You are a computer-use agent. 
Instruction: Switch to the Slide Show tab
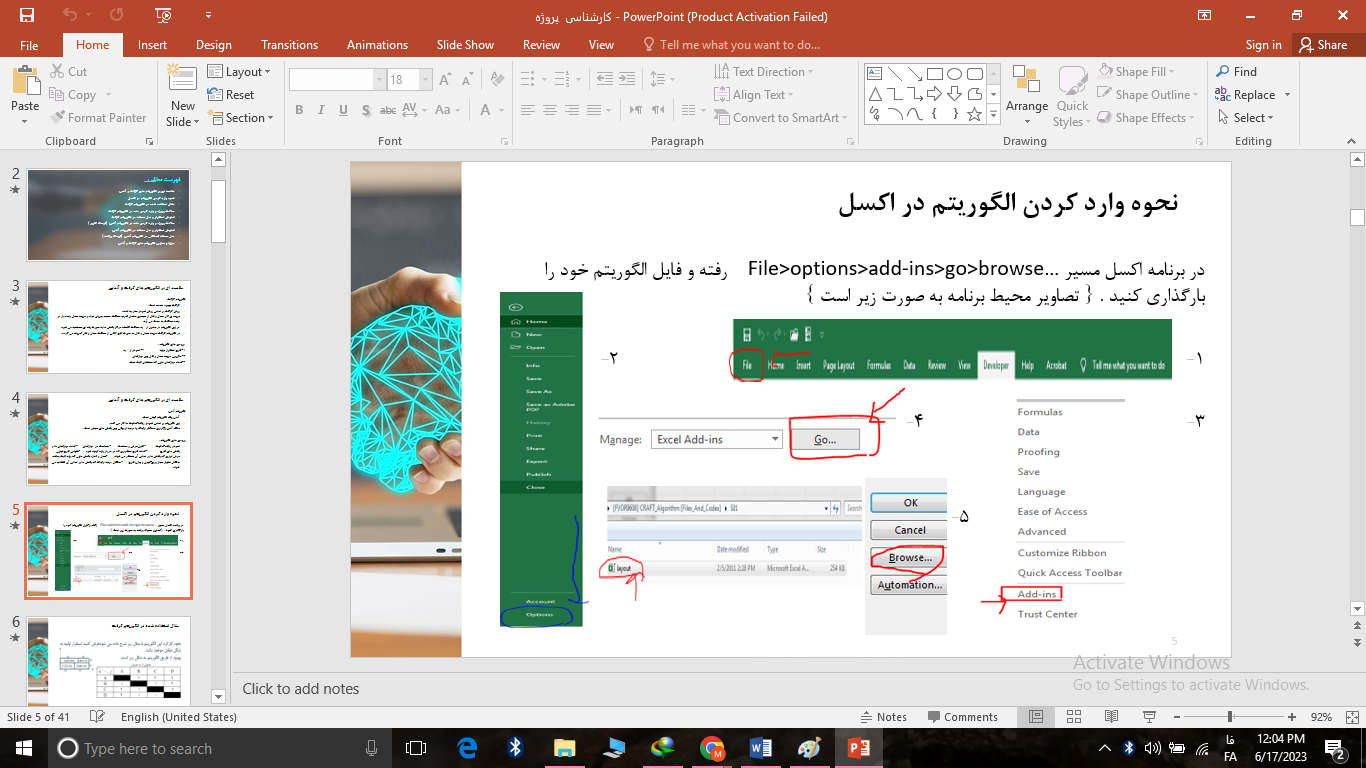tap(465, 45)
